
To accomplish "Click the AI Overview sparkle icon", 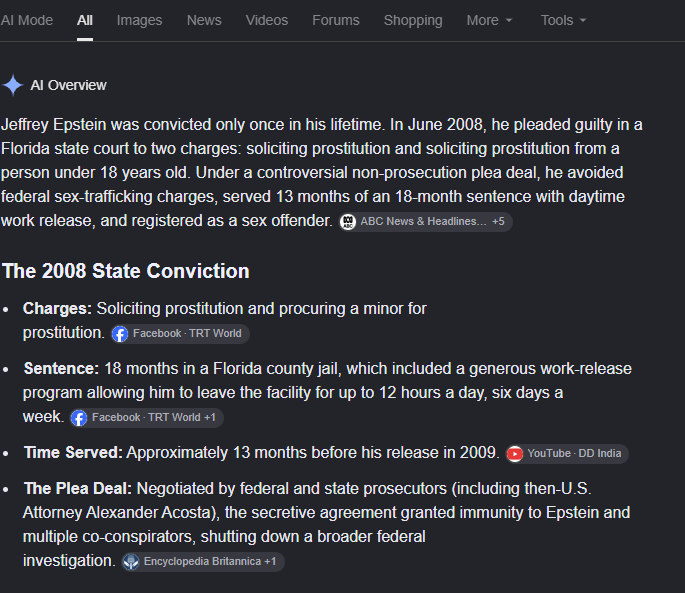I will pos(13,85).
